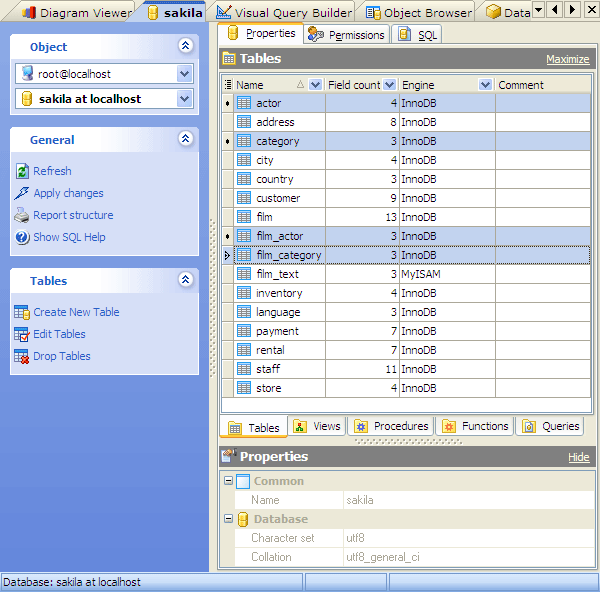Click the staff table row icon
The width and height of the screenshot is (600, 592).
(x=244, y=369)
